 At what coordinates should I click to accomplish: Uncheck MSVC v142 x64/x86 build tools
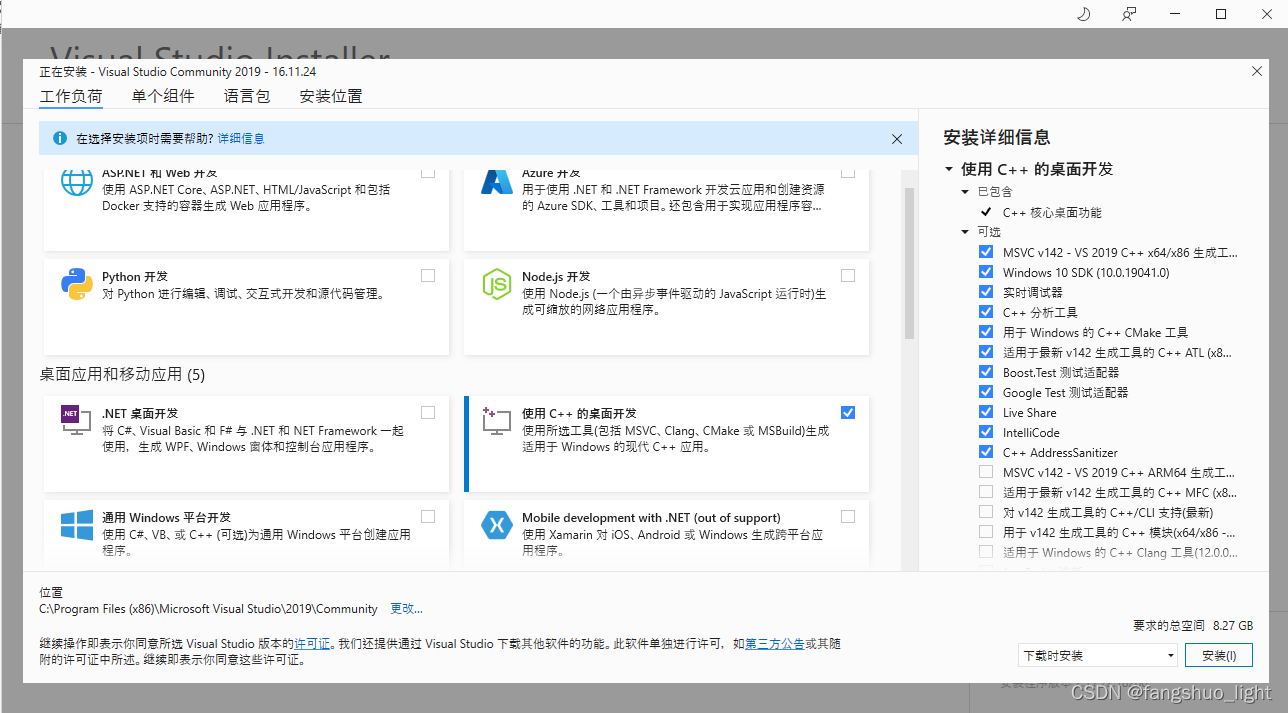tap(987, 252)
